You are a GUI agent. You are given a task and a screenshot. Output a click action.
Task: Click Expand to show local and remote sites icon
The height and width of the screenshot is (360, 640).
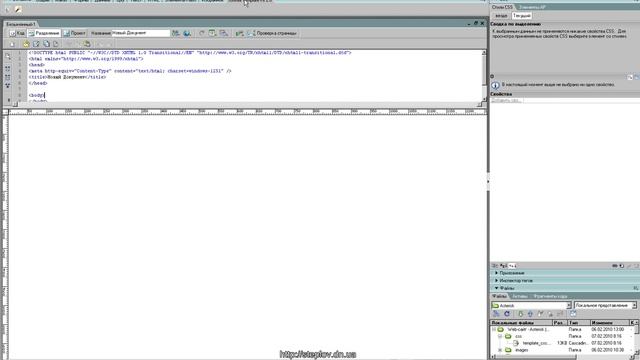573,314
